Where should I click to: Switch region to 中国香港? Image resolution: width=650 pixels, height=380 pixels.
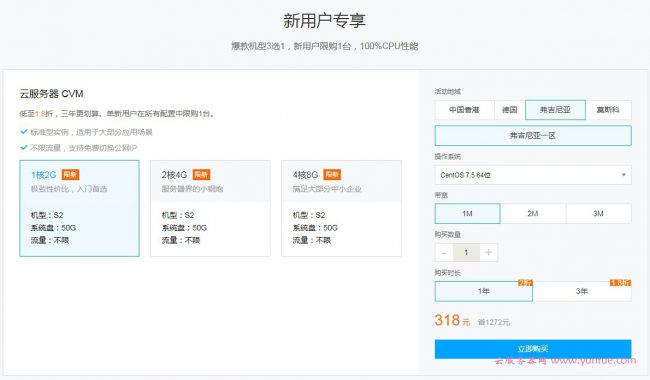(x=464, y=110)
